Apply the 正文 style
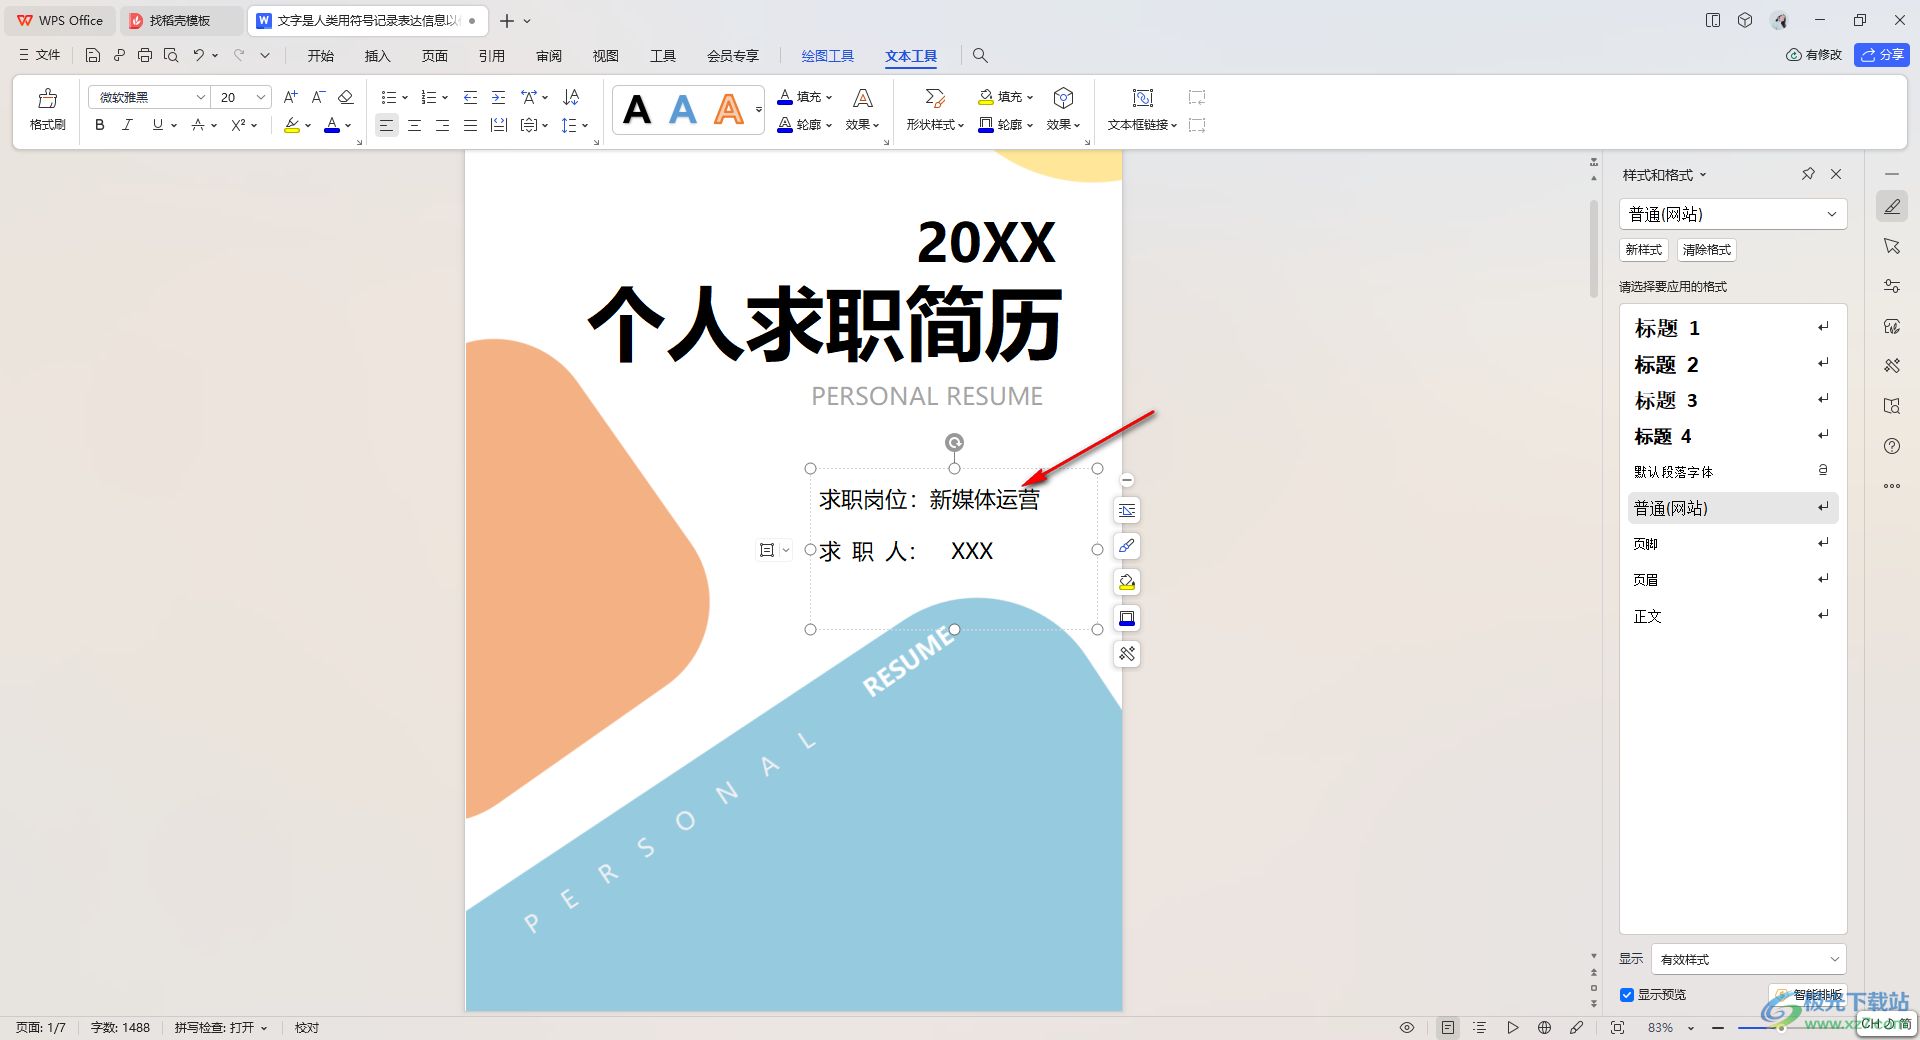The width and height of the screenshot is (1920, 1040). 1733,616
